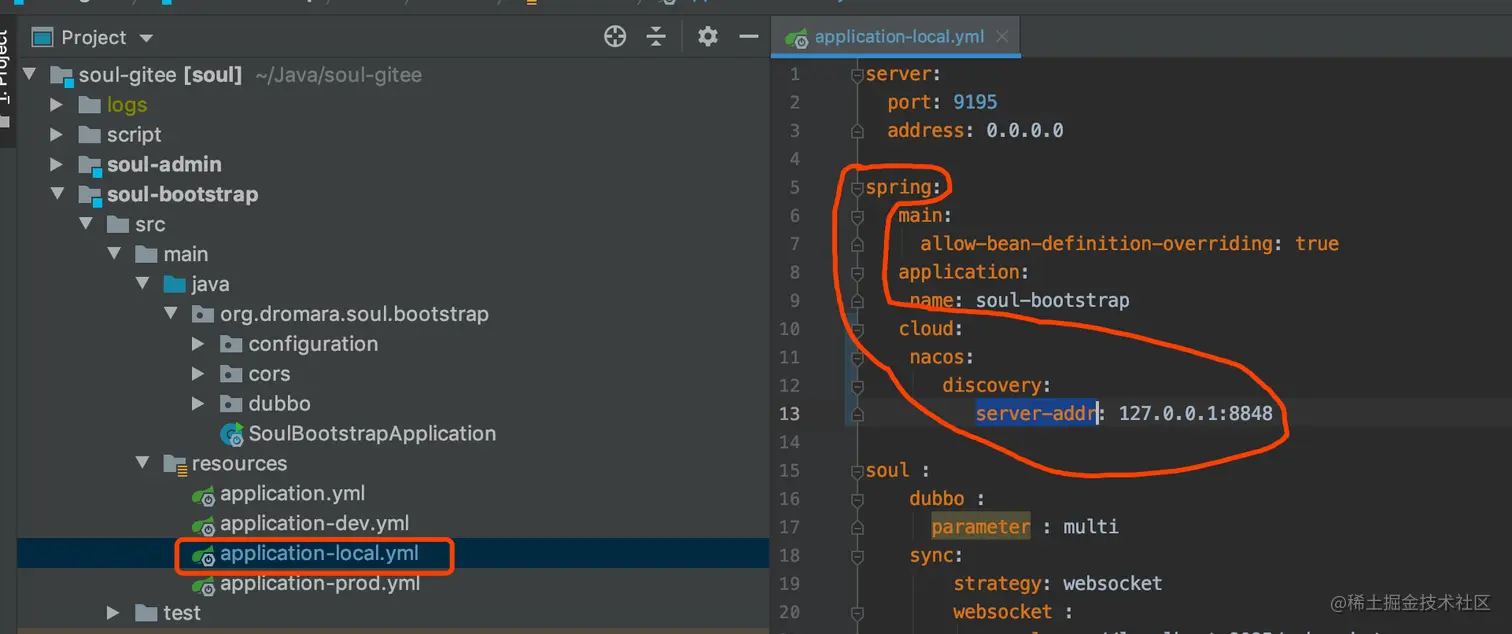Click the highlighted parameter key
This screenshot has width=1512, height=634.
[980, 527]
